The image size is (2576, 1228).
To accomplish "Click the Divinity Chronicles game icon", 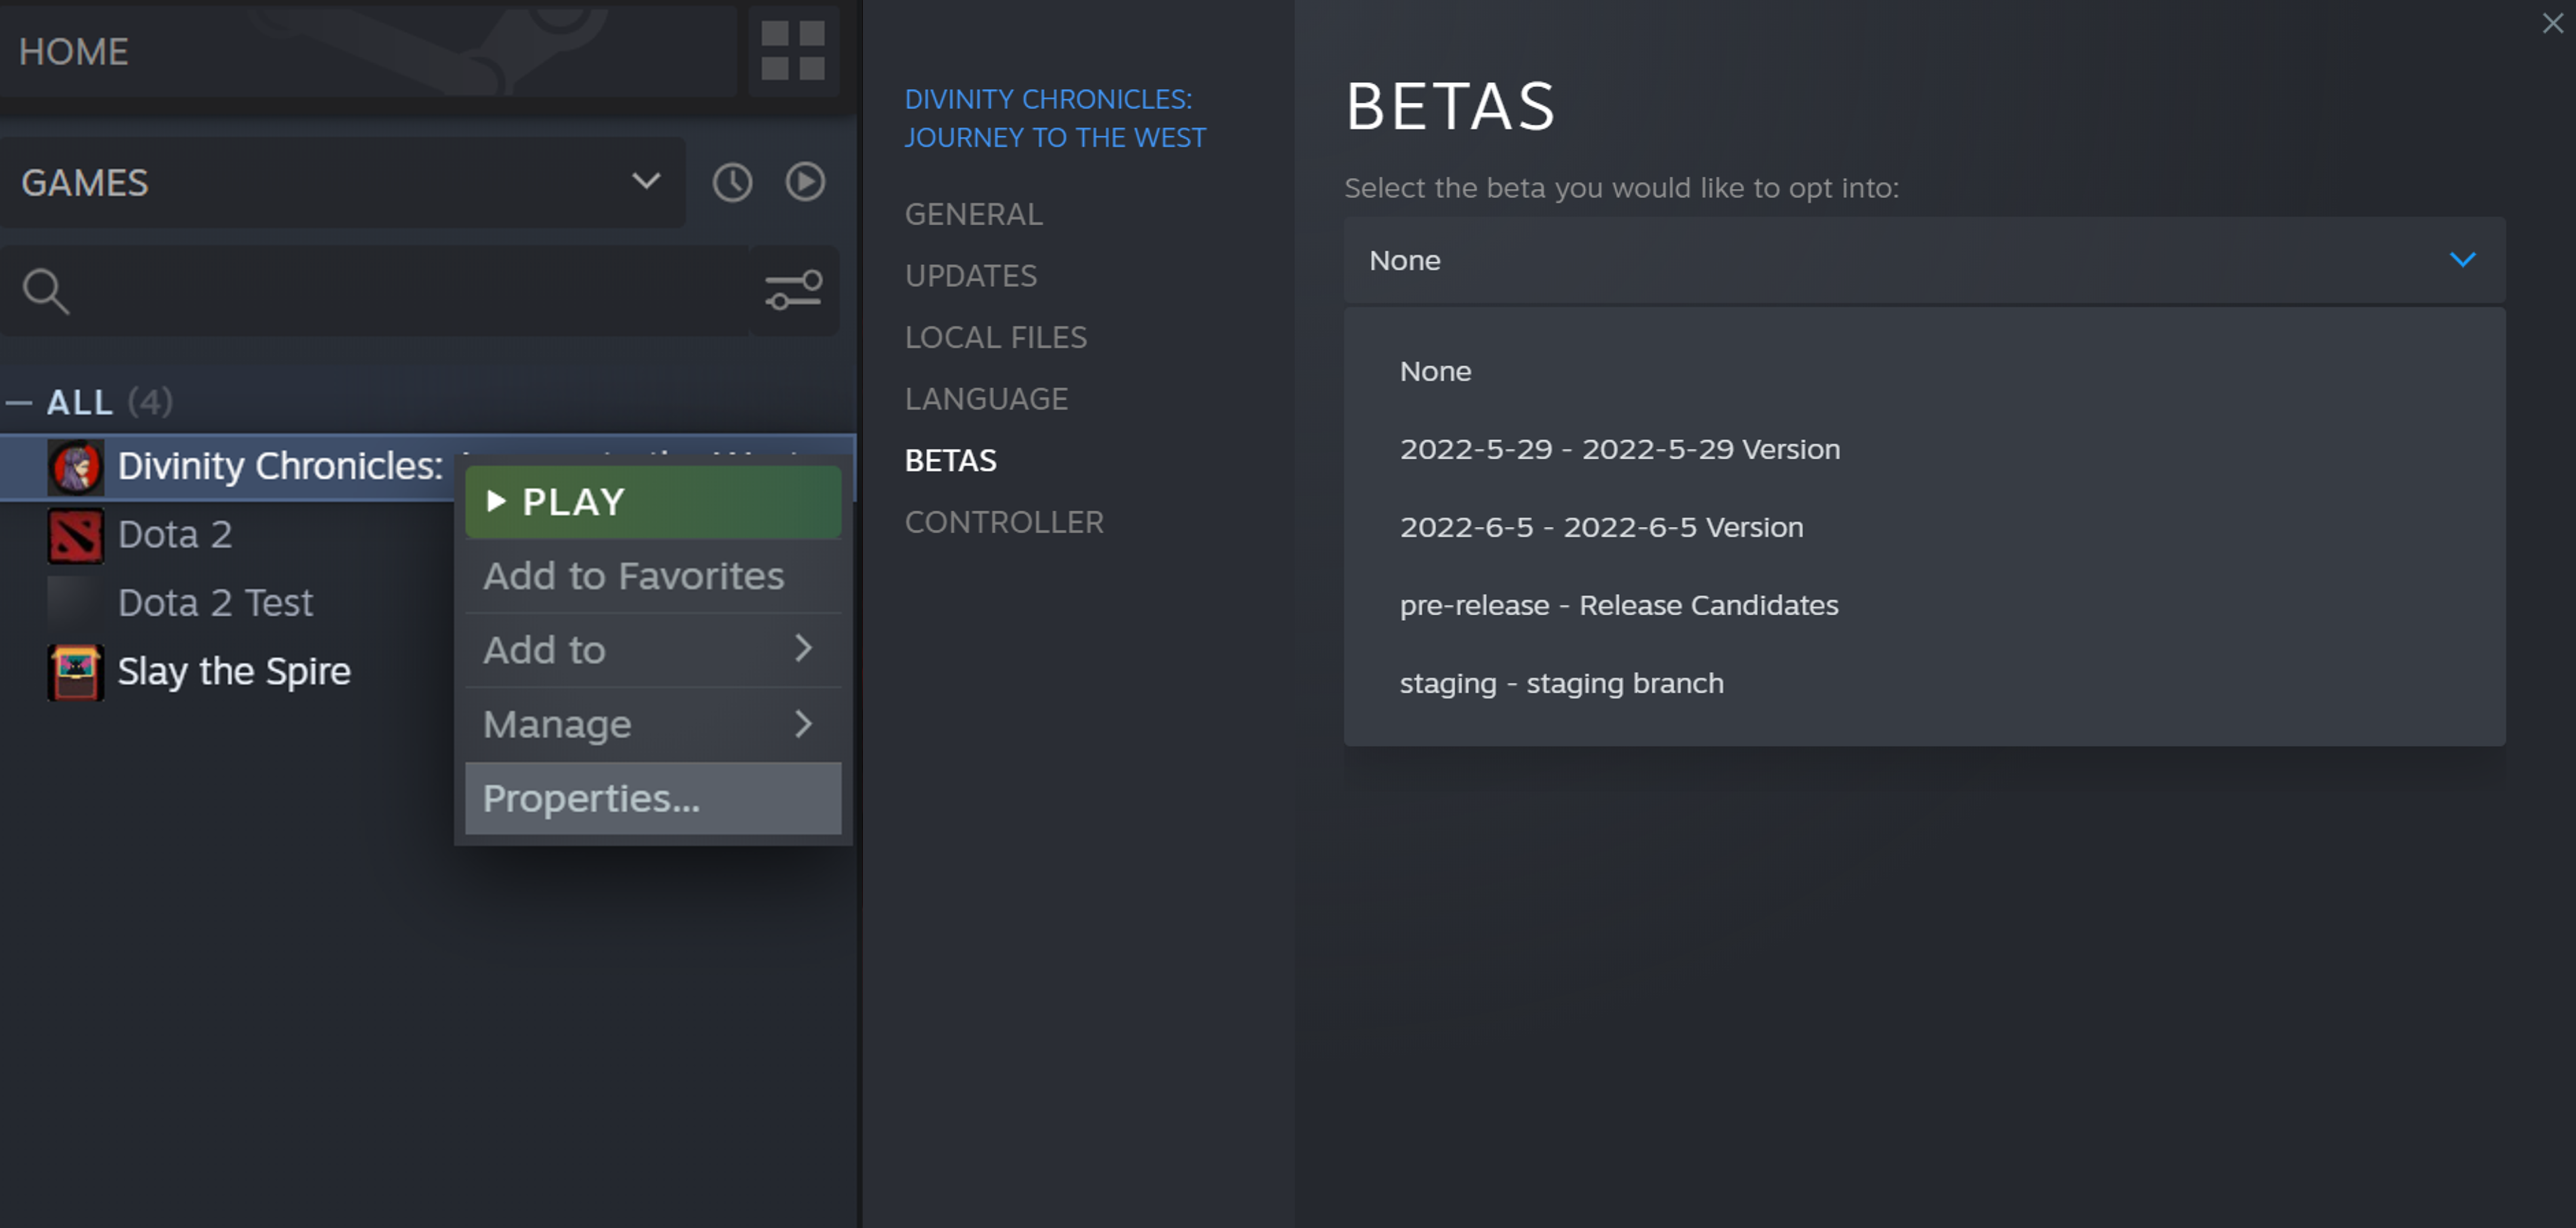I will [x=76, y=467].
